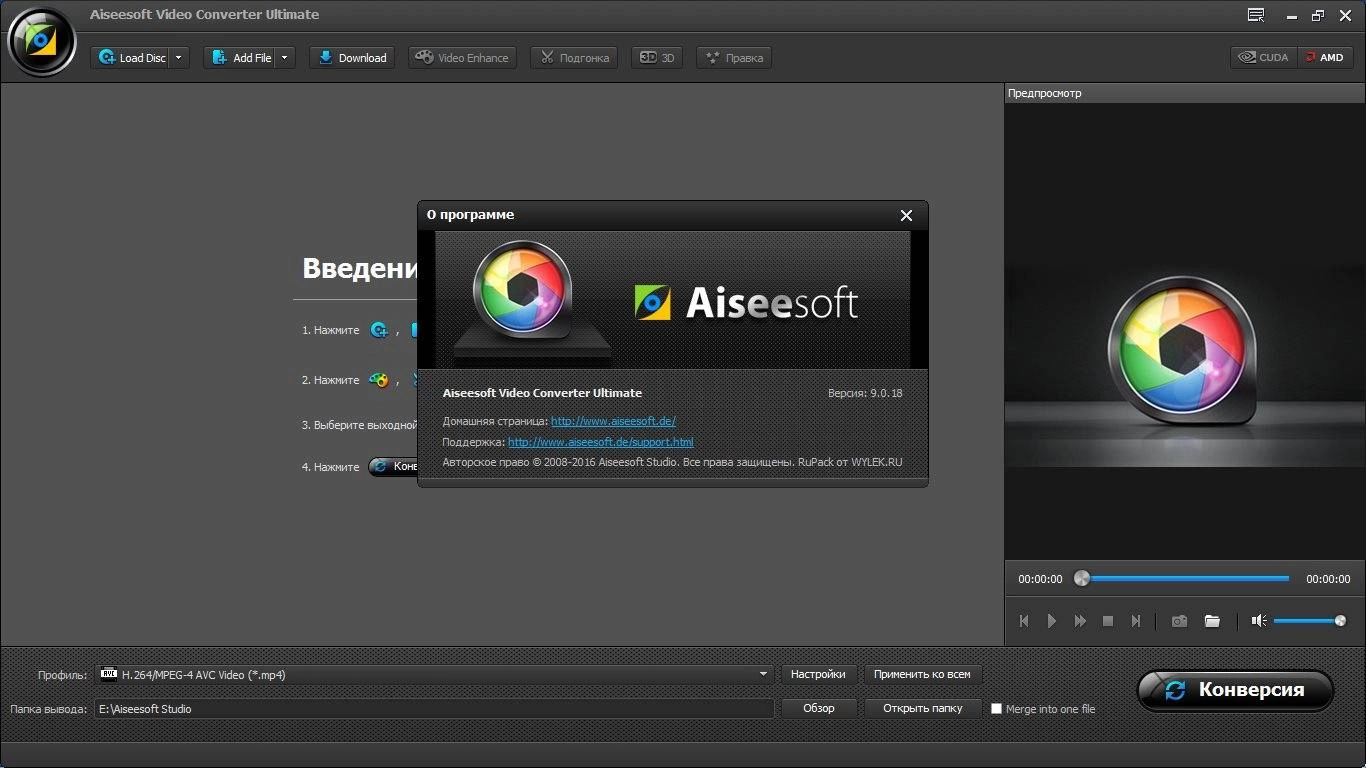Click the Применить ко всем button
This screenshot has width=1366, height=768.
click(922, 674)
